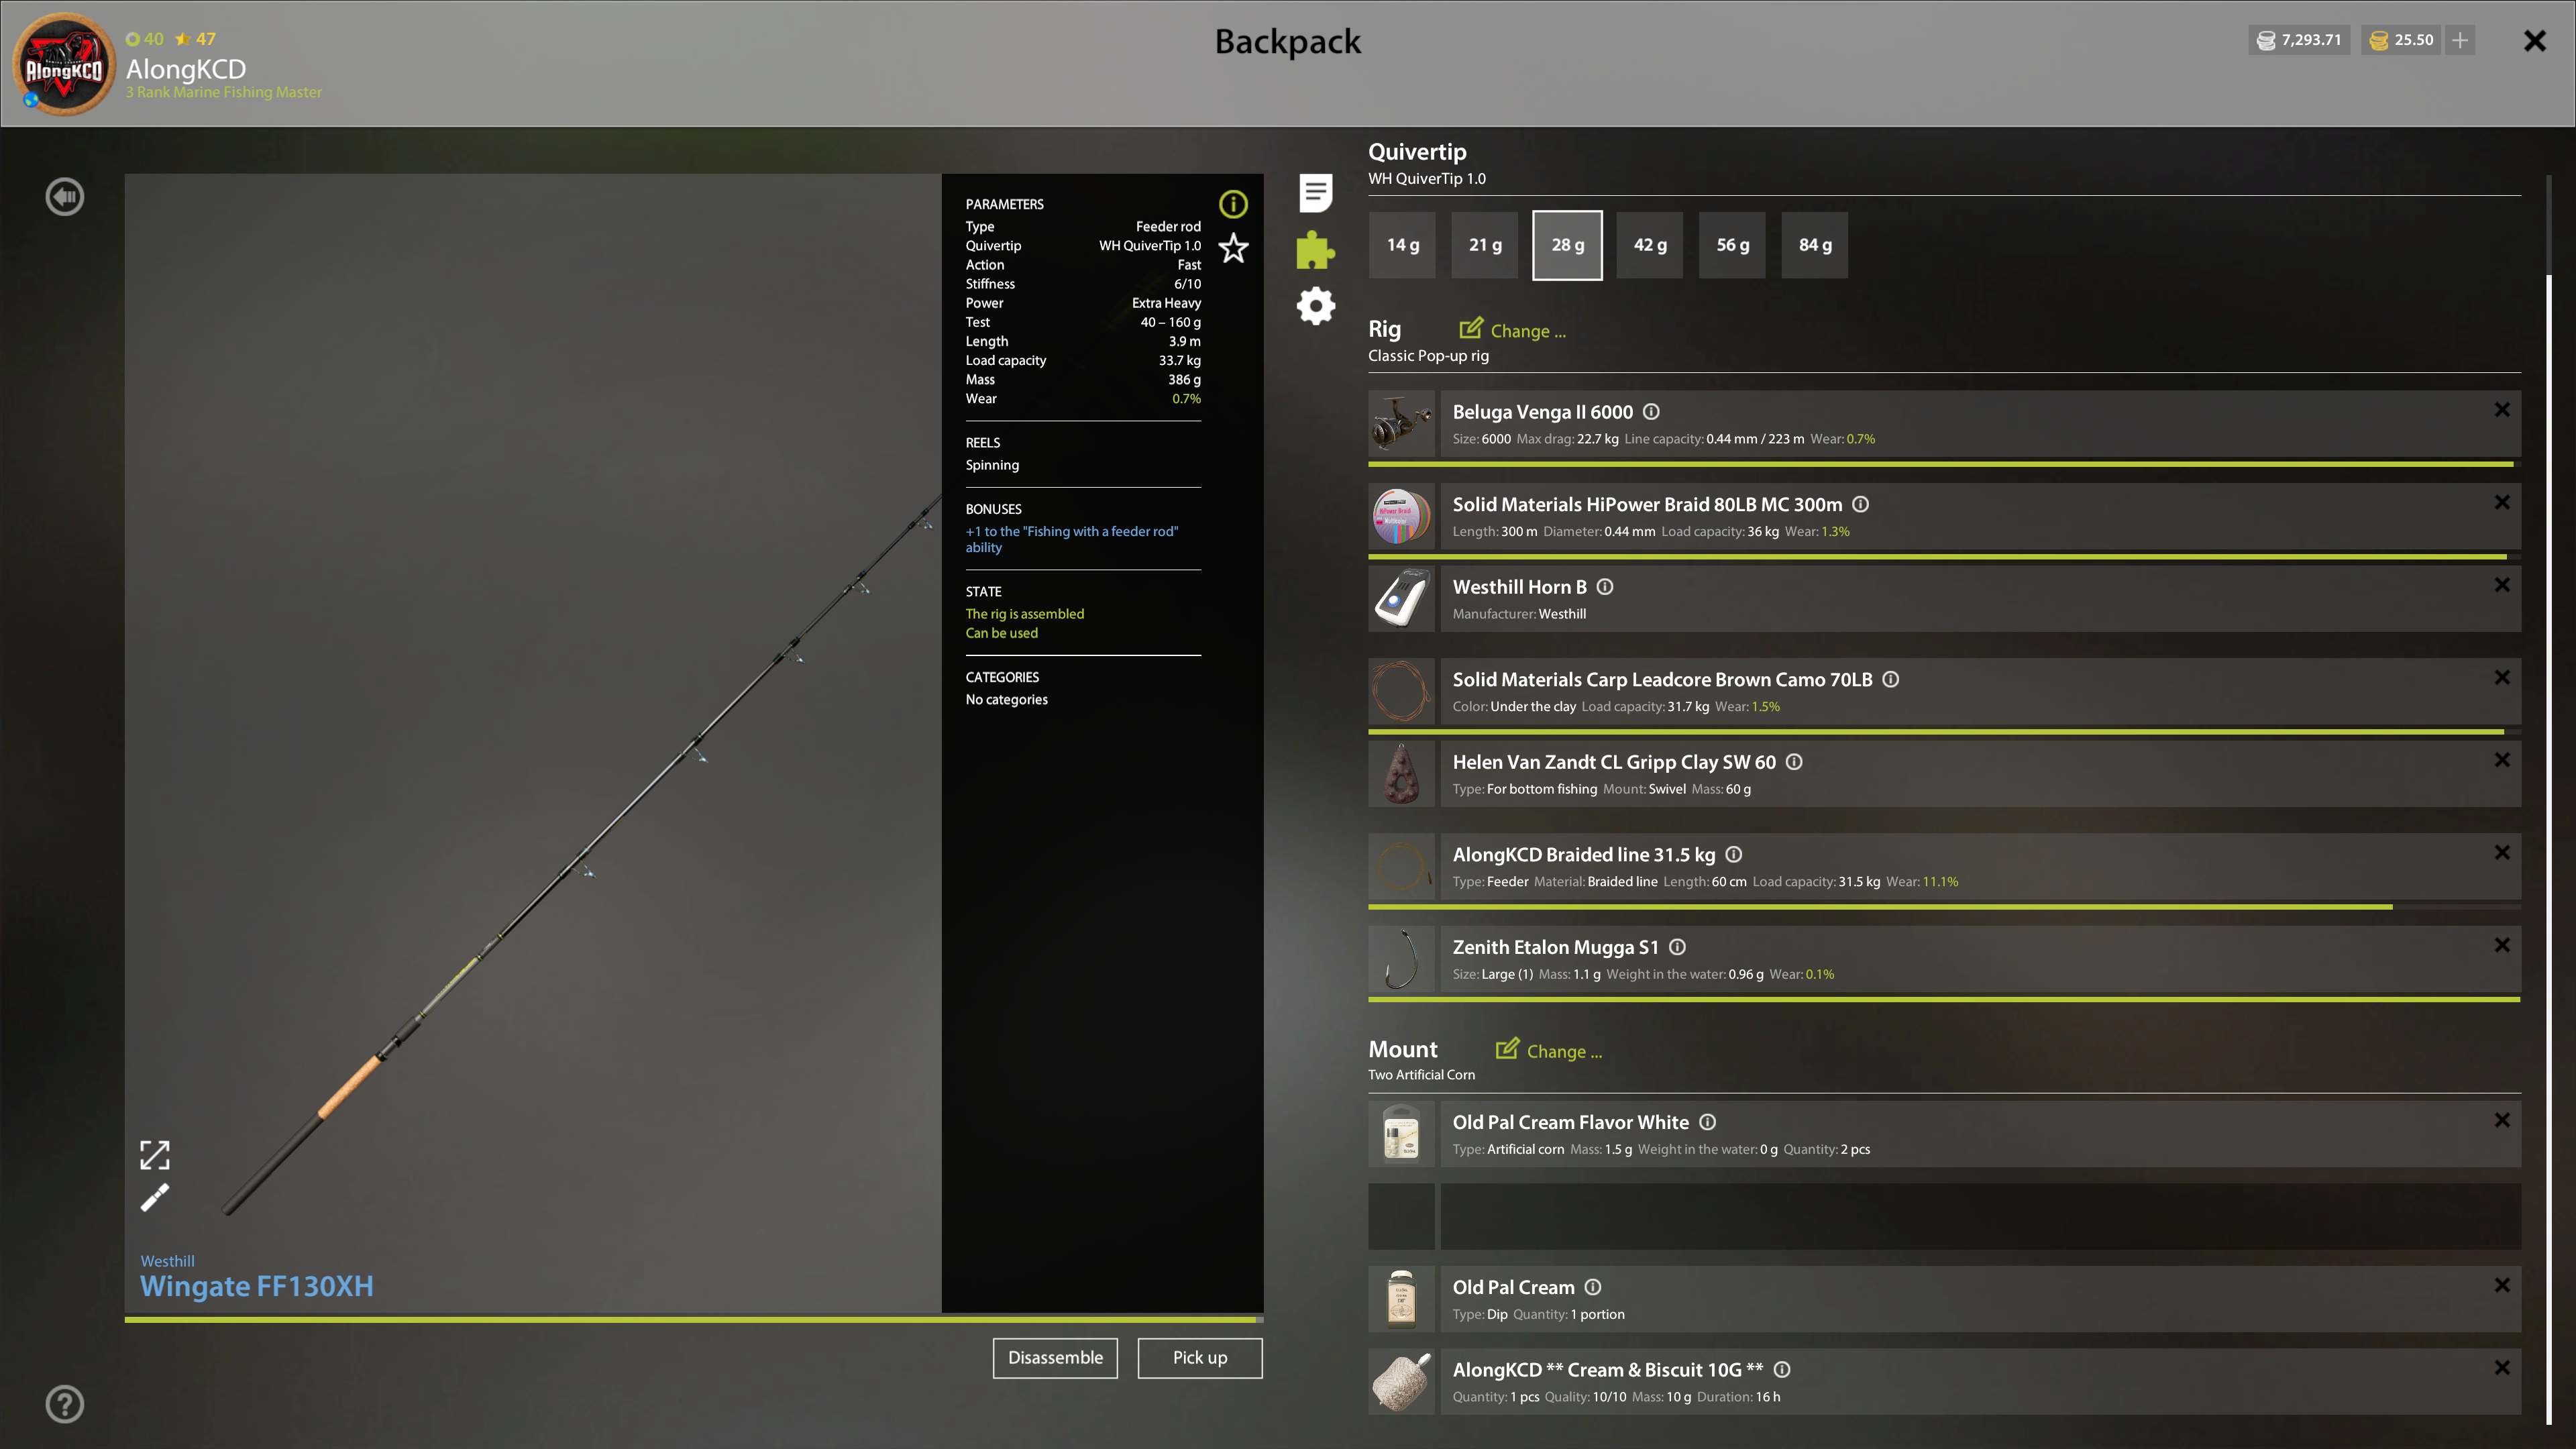Open rod info icon in parameters

pos(1233,204)
